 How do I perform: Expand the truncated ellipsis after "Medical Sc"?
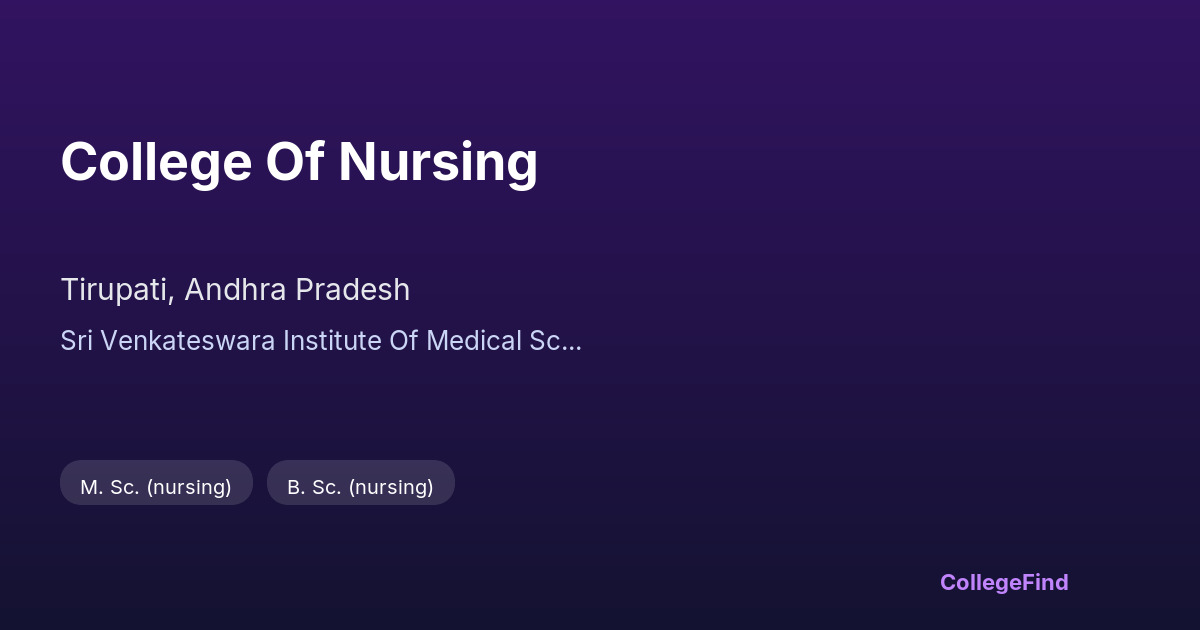[571, 343]
